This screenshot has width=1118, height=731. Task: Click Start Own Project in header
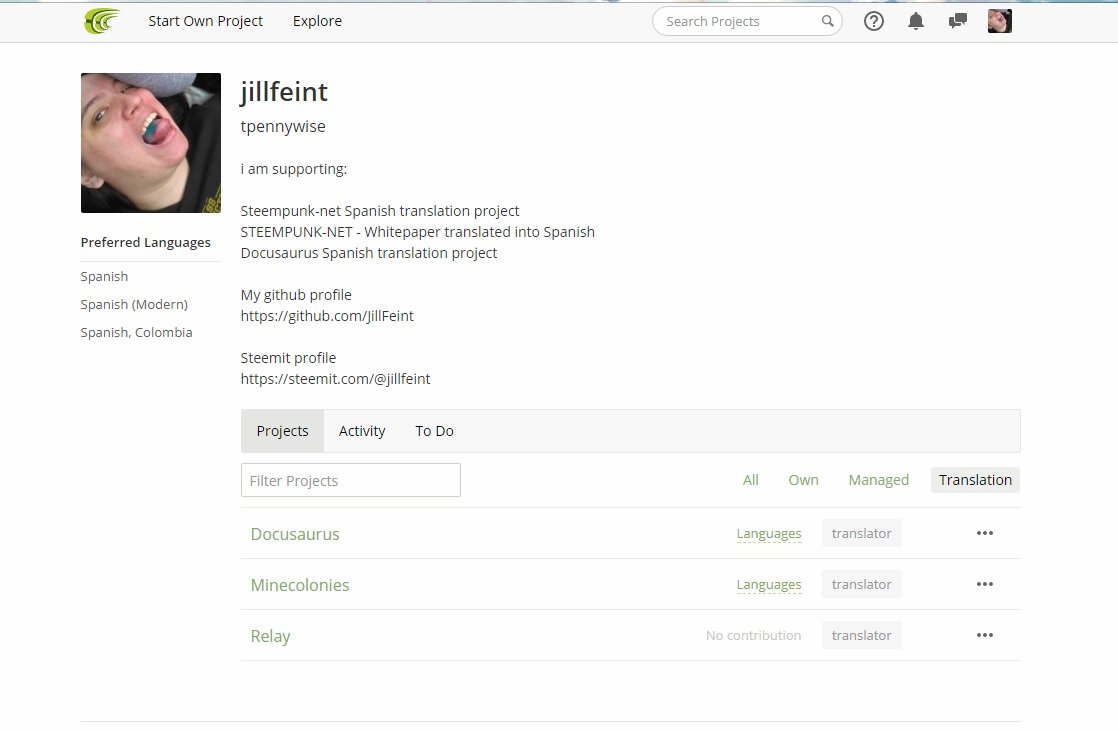pyautogui.click(x=205, y=21)
